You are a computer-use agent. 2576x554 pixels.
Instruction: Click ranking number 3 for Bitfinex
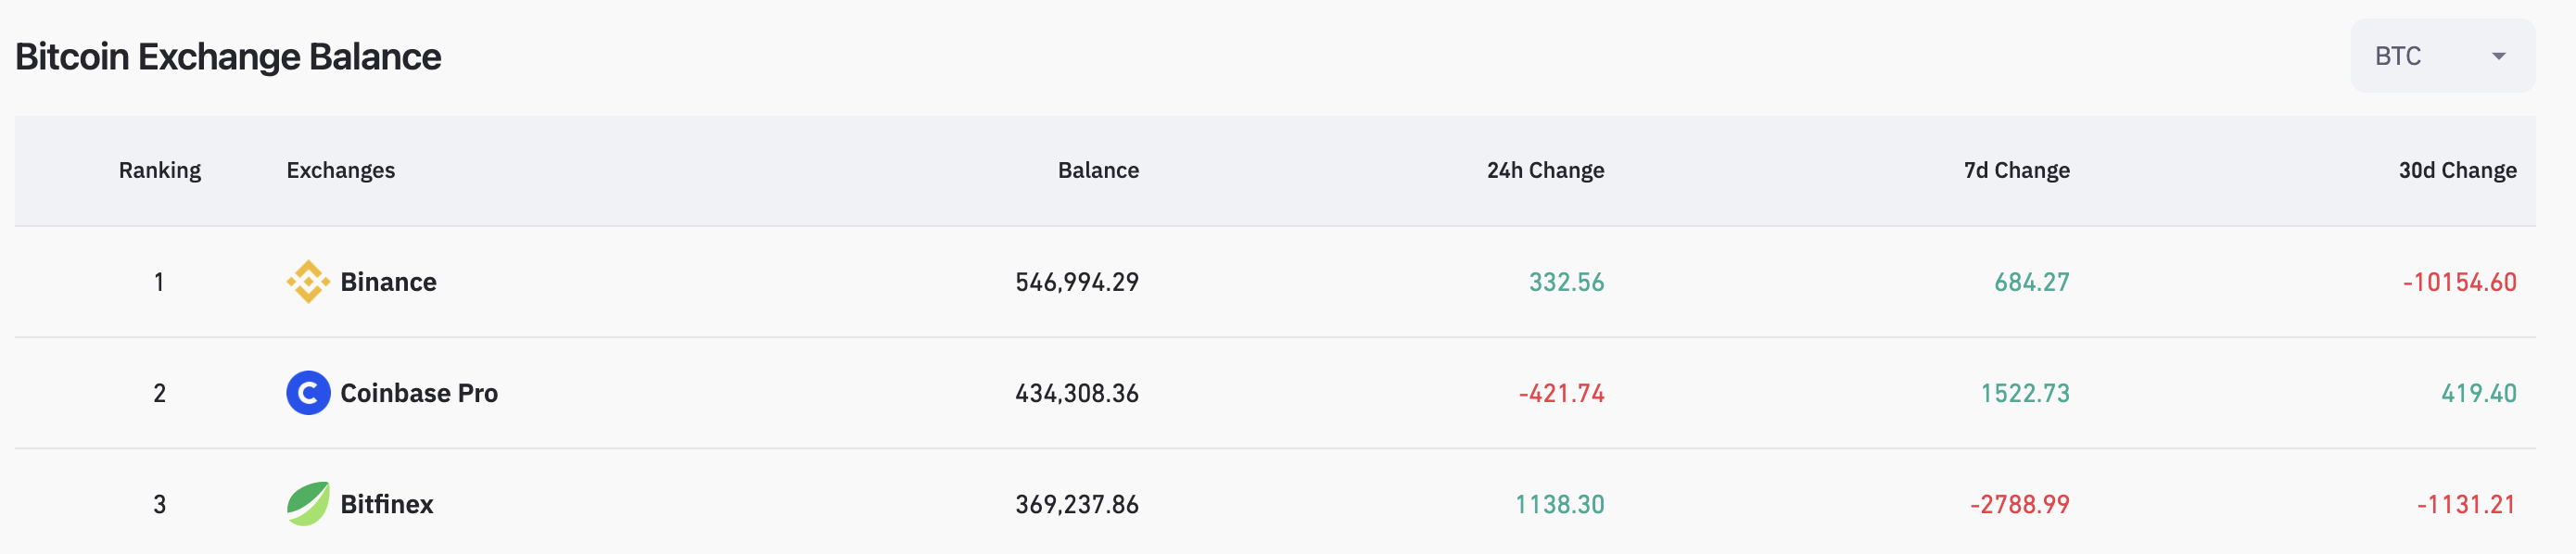pos(160,504)
